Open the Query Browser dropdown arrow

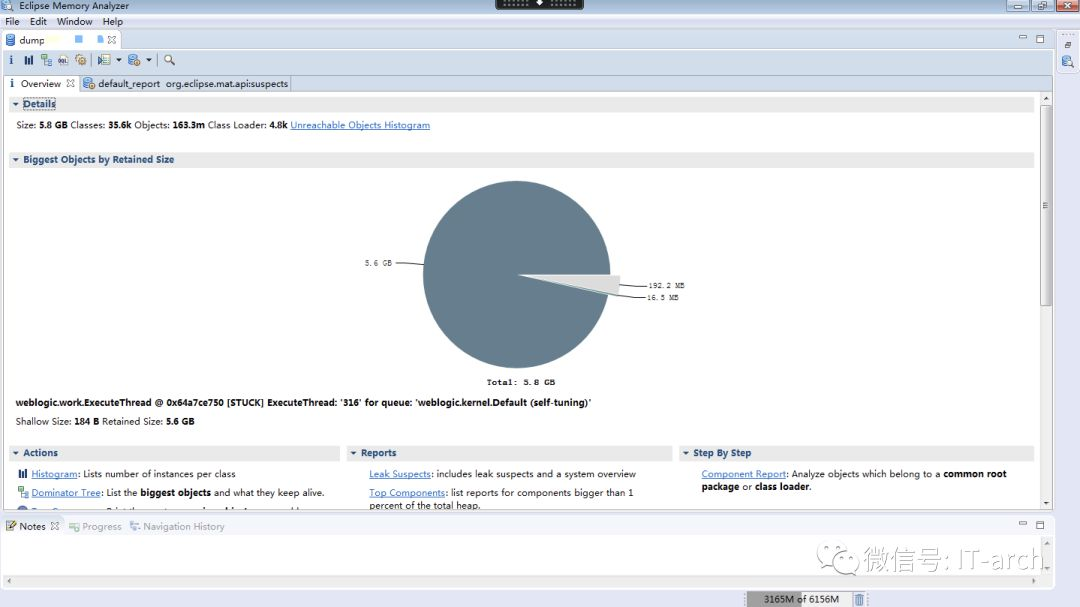[149, 60]
